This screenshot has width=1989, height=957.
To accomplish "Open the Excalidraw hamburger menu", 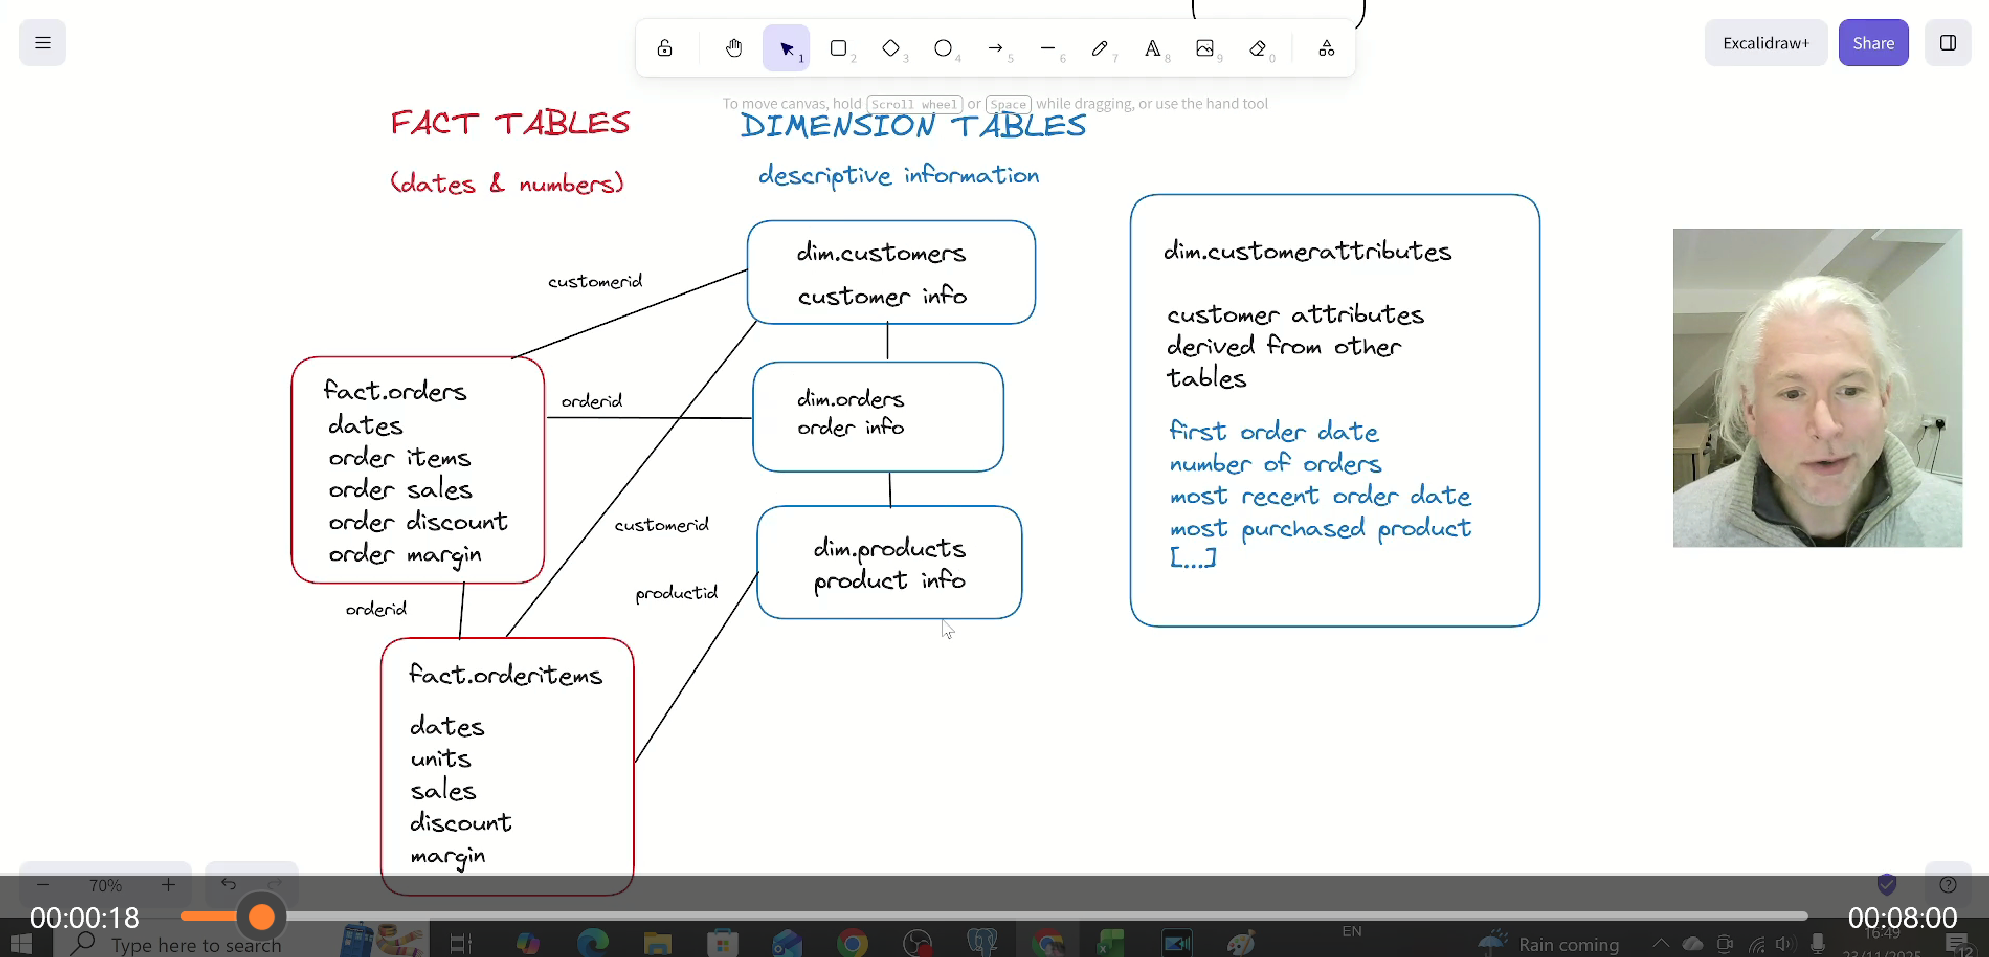I will pyautogui.click(x=41, y=42).
